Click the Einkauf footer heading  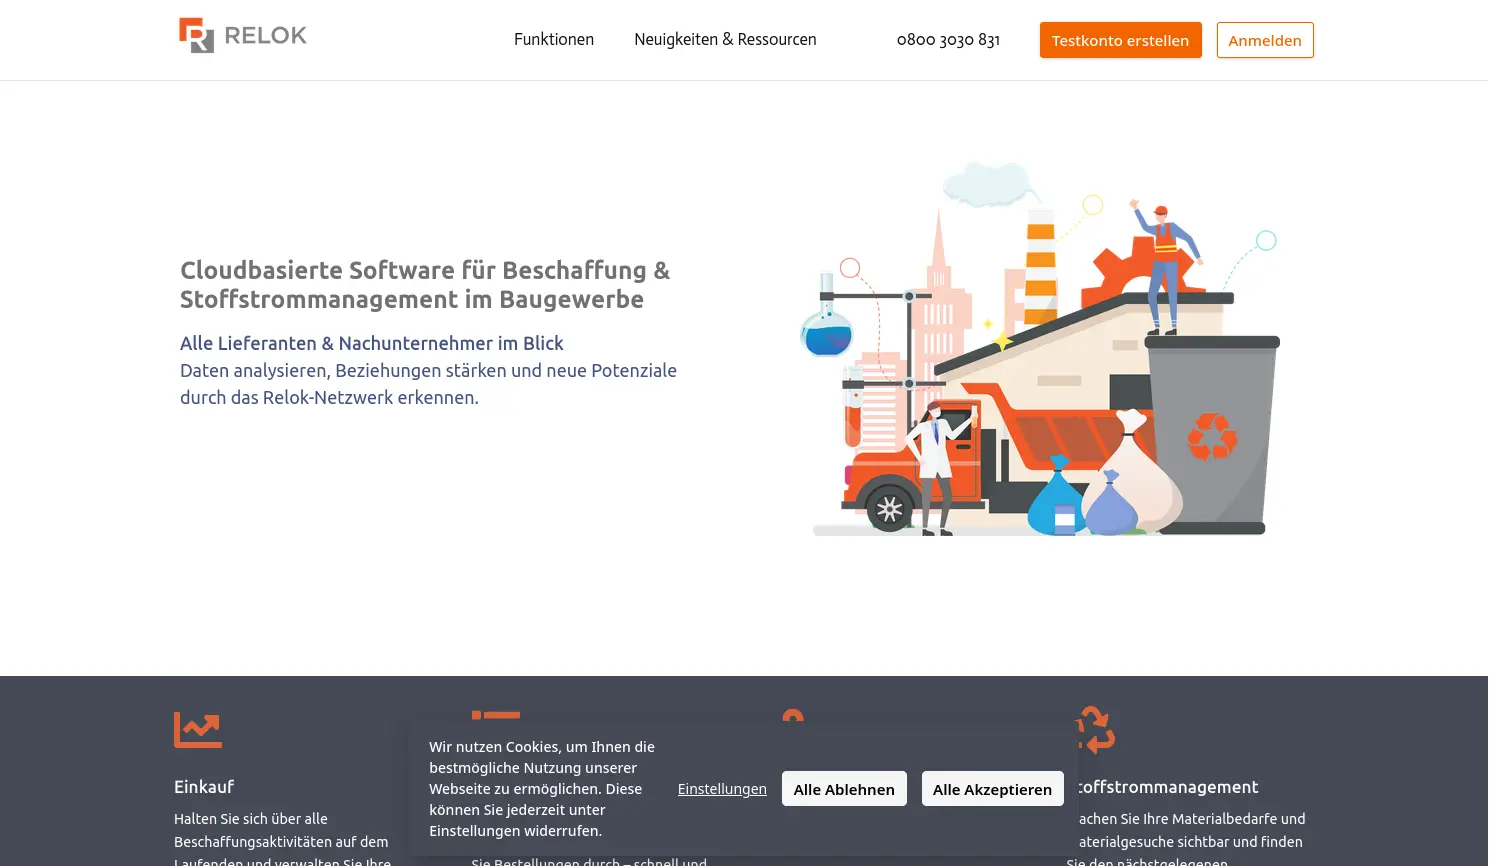pos(204,786)
